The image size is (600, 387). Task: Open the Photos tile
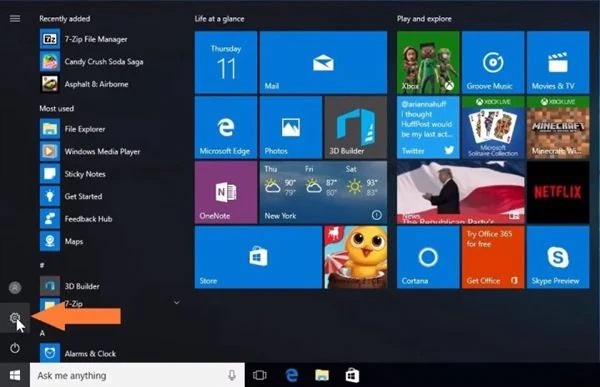(291, 127)
